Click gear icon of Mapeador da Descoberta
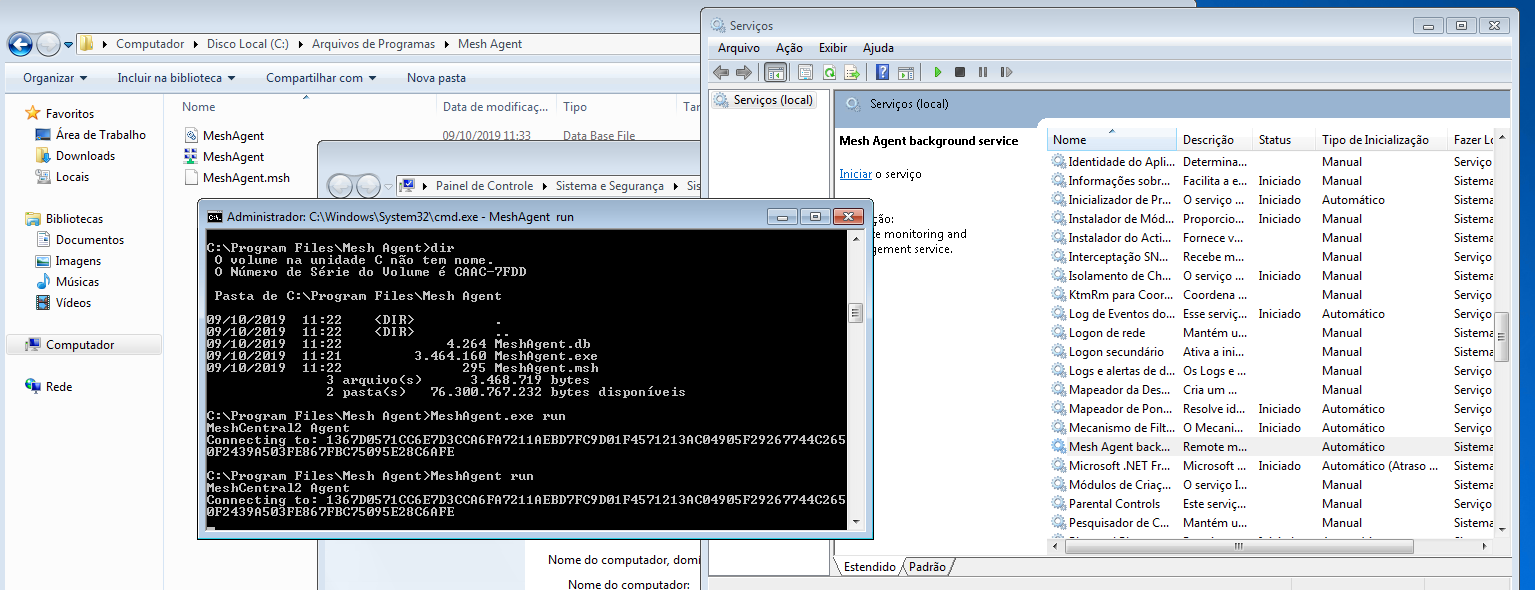Image resolution: width=1535 pixels, height=590 pixels. [1058, 390]
